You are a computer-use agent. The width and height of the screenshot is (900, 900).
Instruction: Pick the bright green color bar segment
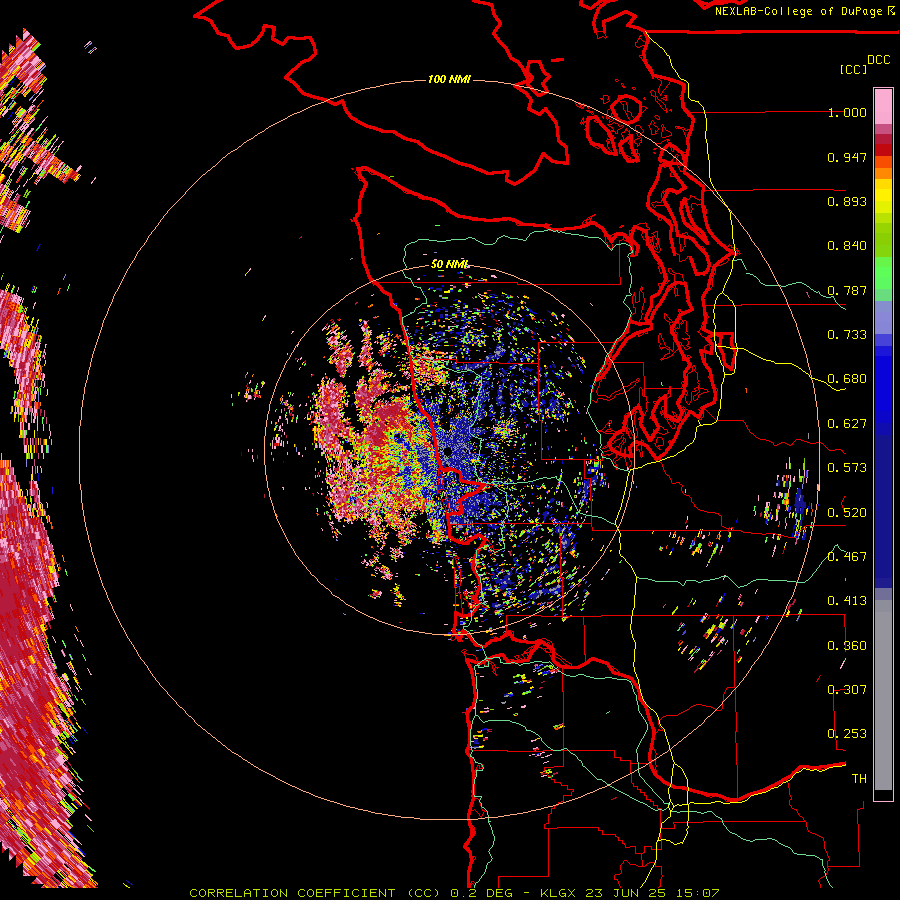tap(883, 273)
